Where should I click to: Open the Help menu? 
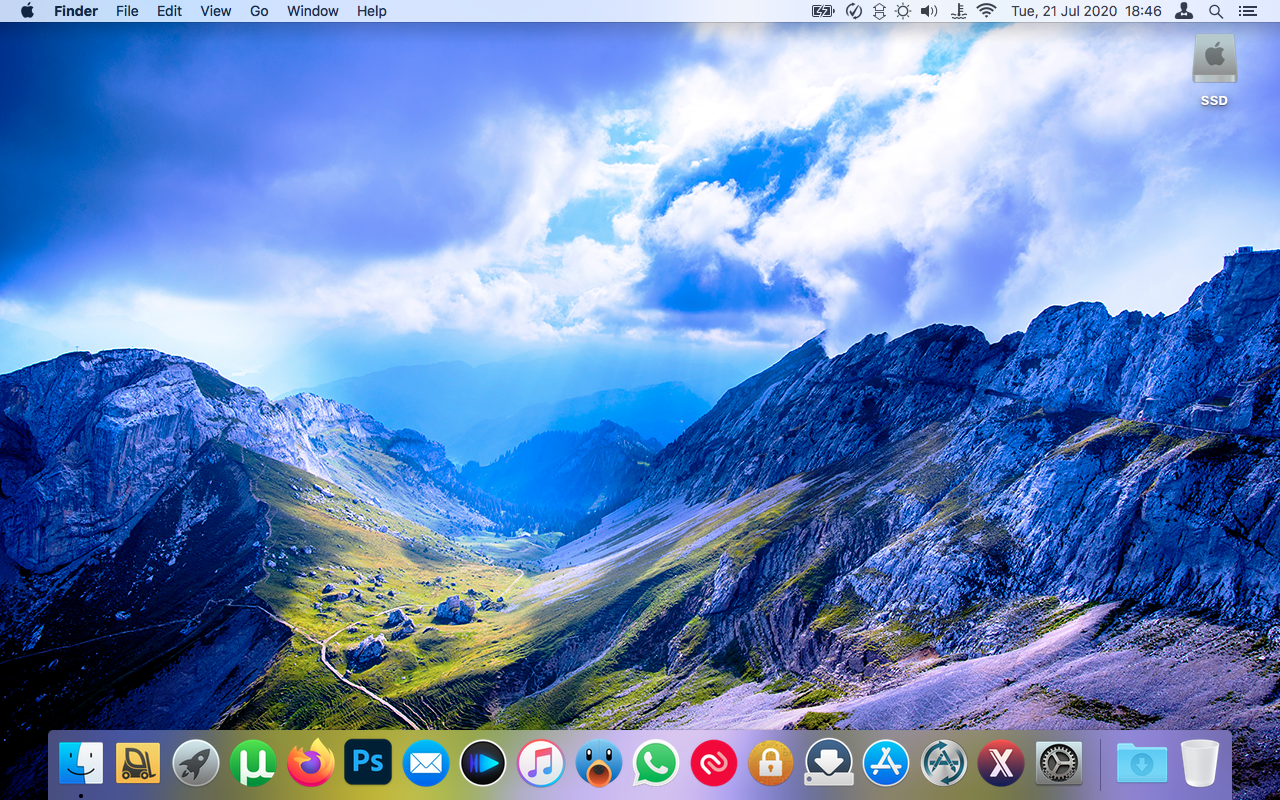coord(372,11)
